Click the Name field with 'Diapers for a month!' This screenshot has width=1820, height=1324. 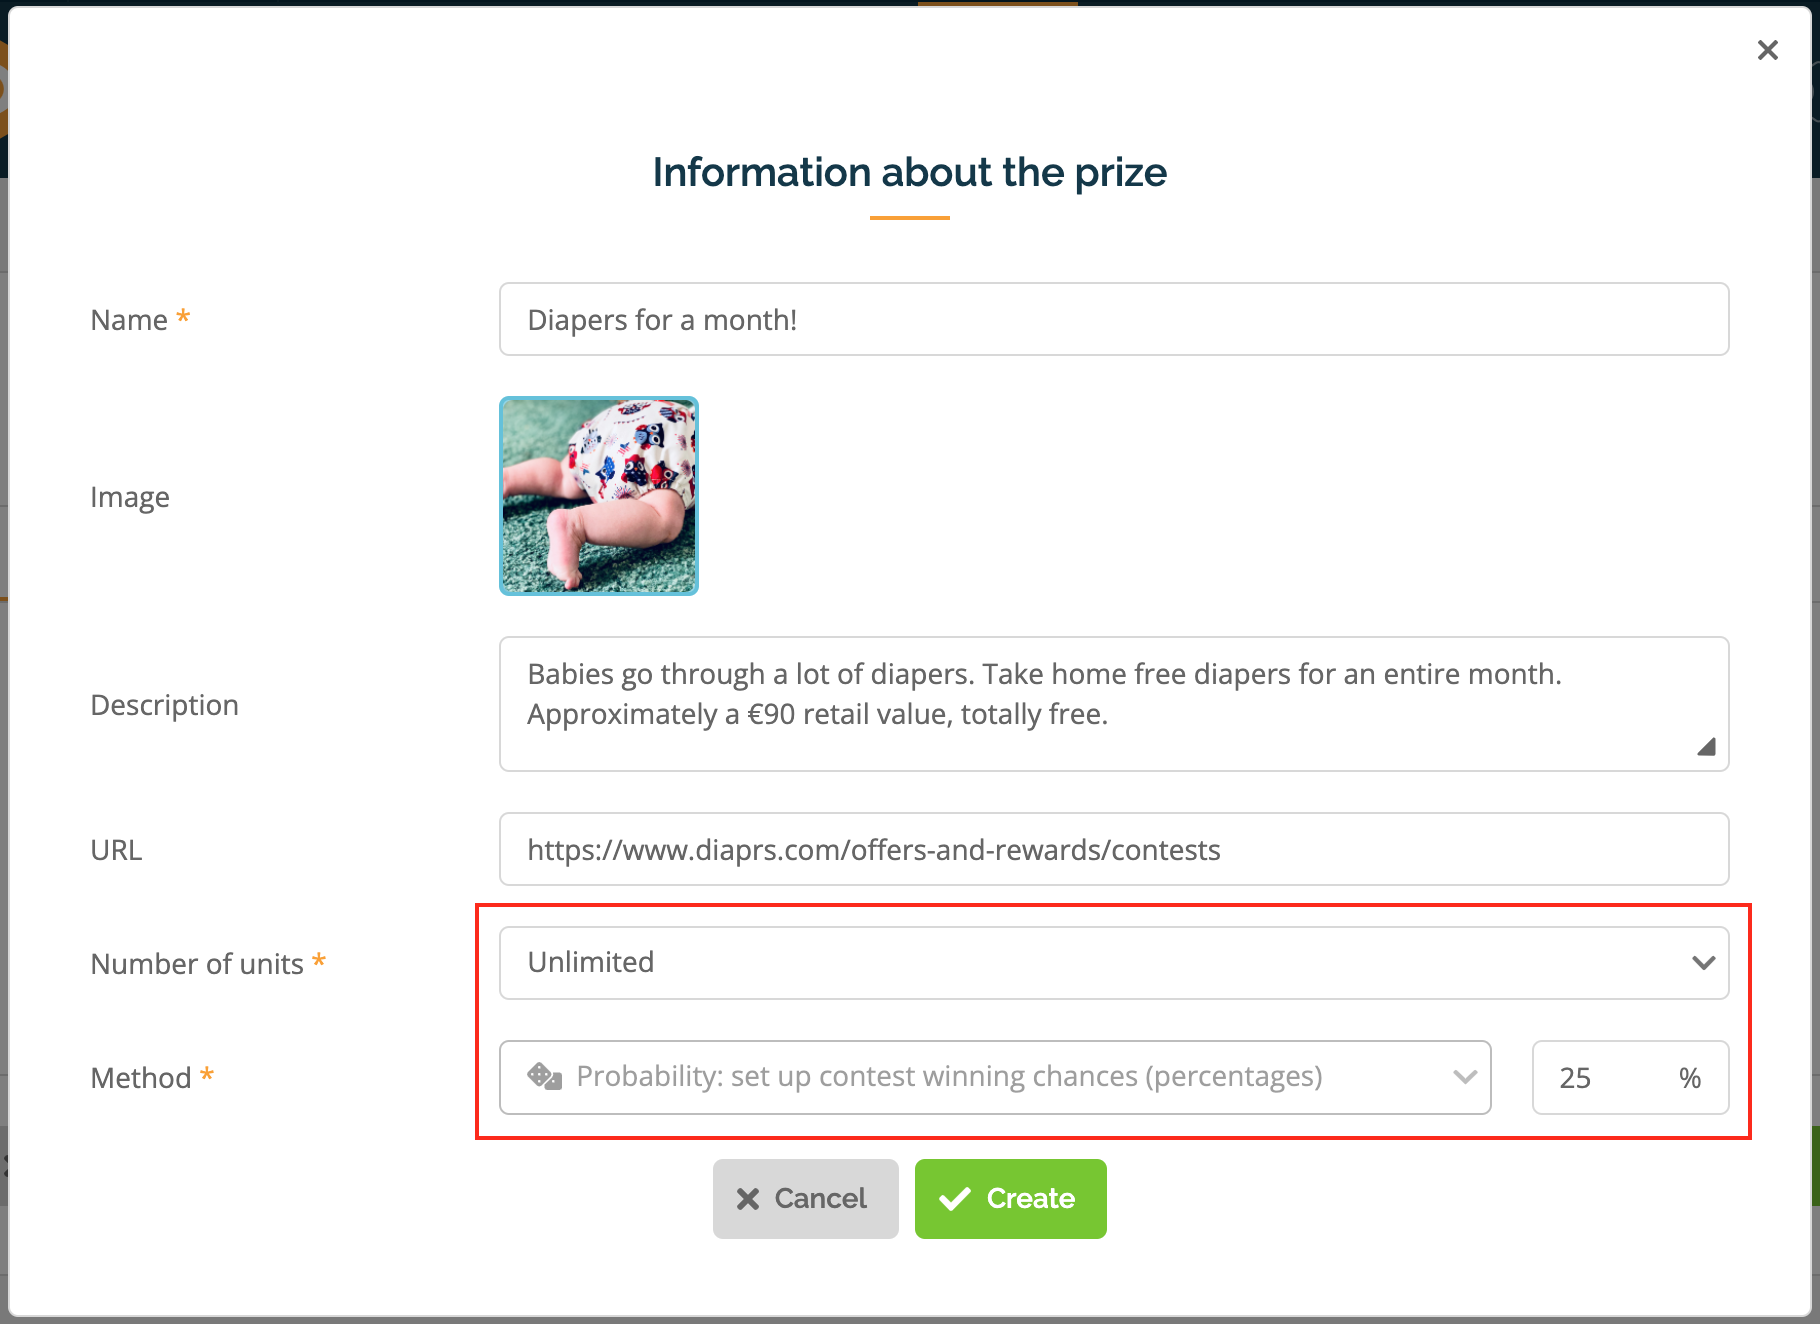pyautogui.click(x=1114, y=319)
